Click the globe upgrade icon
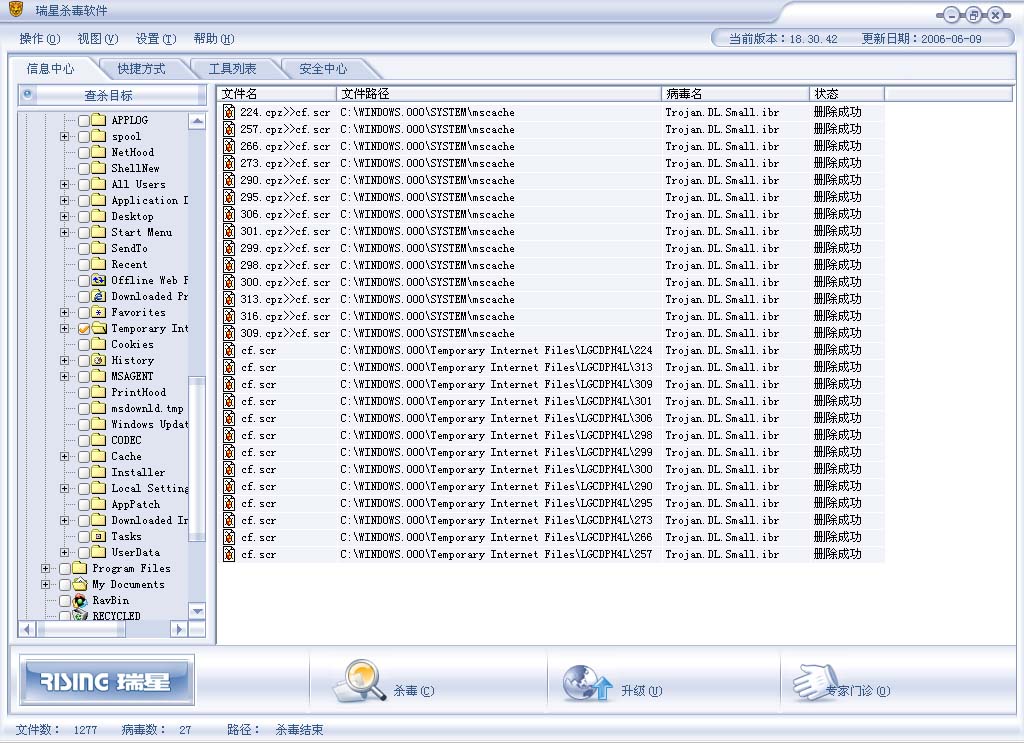 (x=587, y=683)
